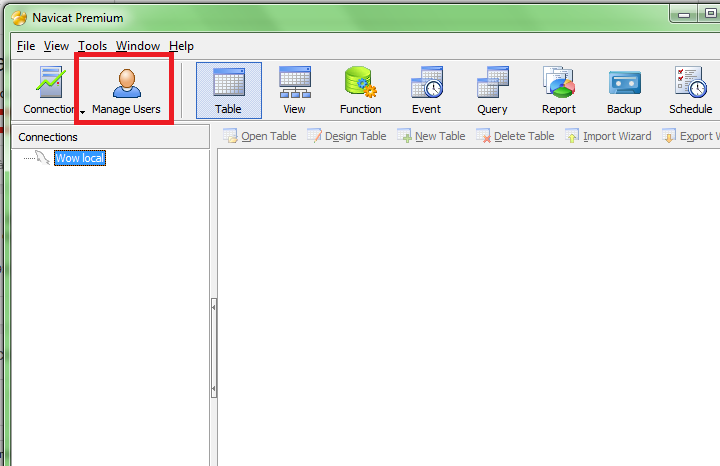Expand the Connection dropdown arrow

coord(82,112)
